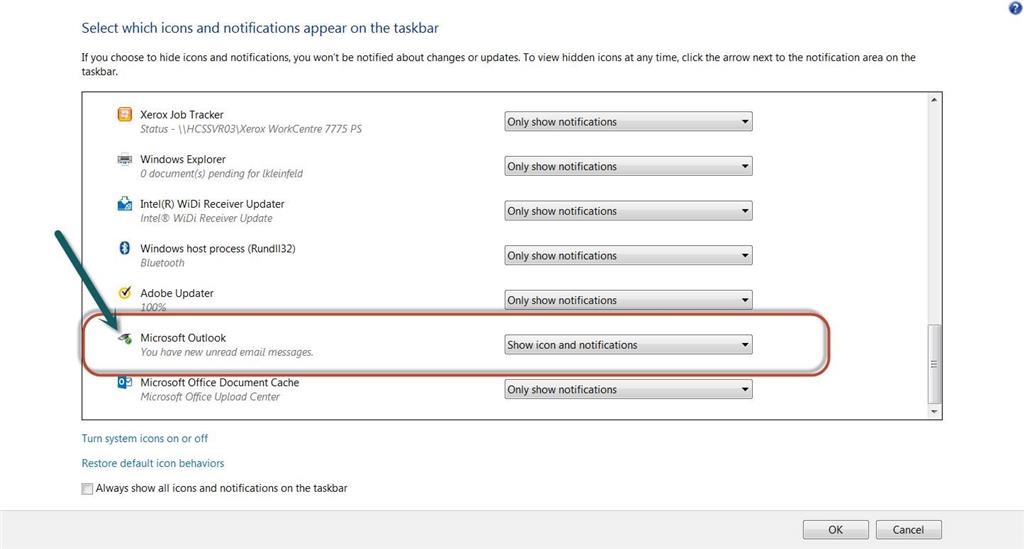
Task: Open Adobe Updater behavior dropdown
Action: click(x=628, y=300)
